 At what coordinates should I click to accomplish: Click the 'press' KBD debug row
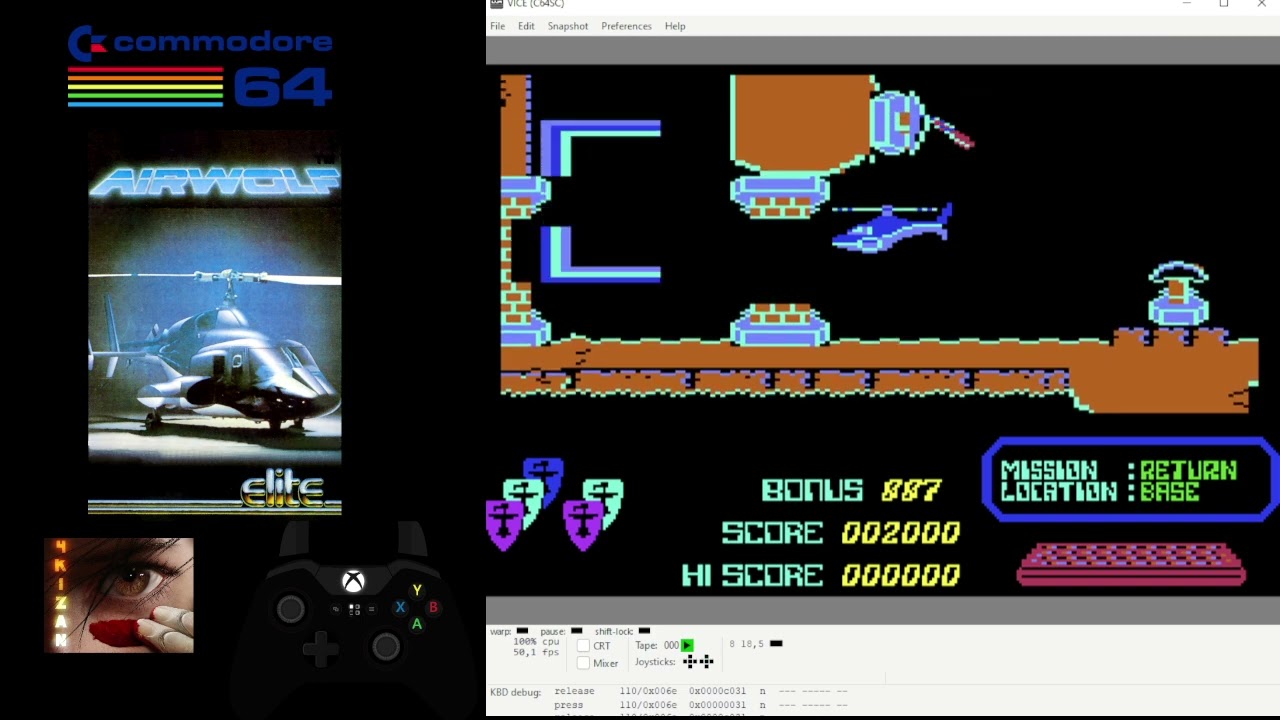pyautogui.click(x=701, y=705)
